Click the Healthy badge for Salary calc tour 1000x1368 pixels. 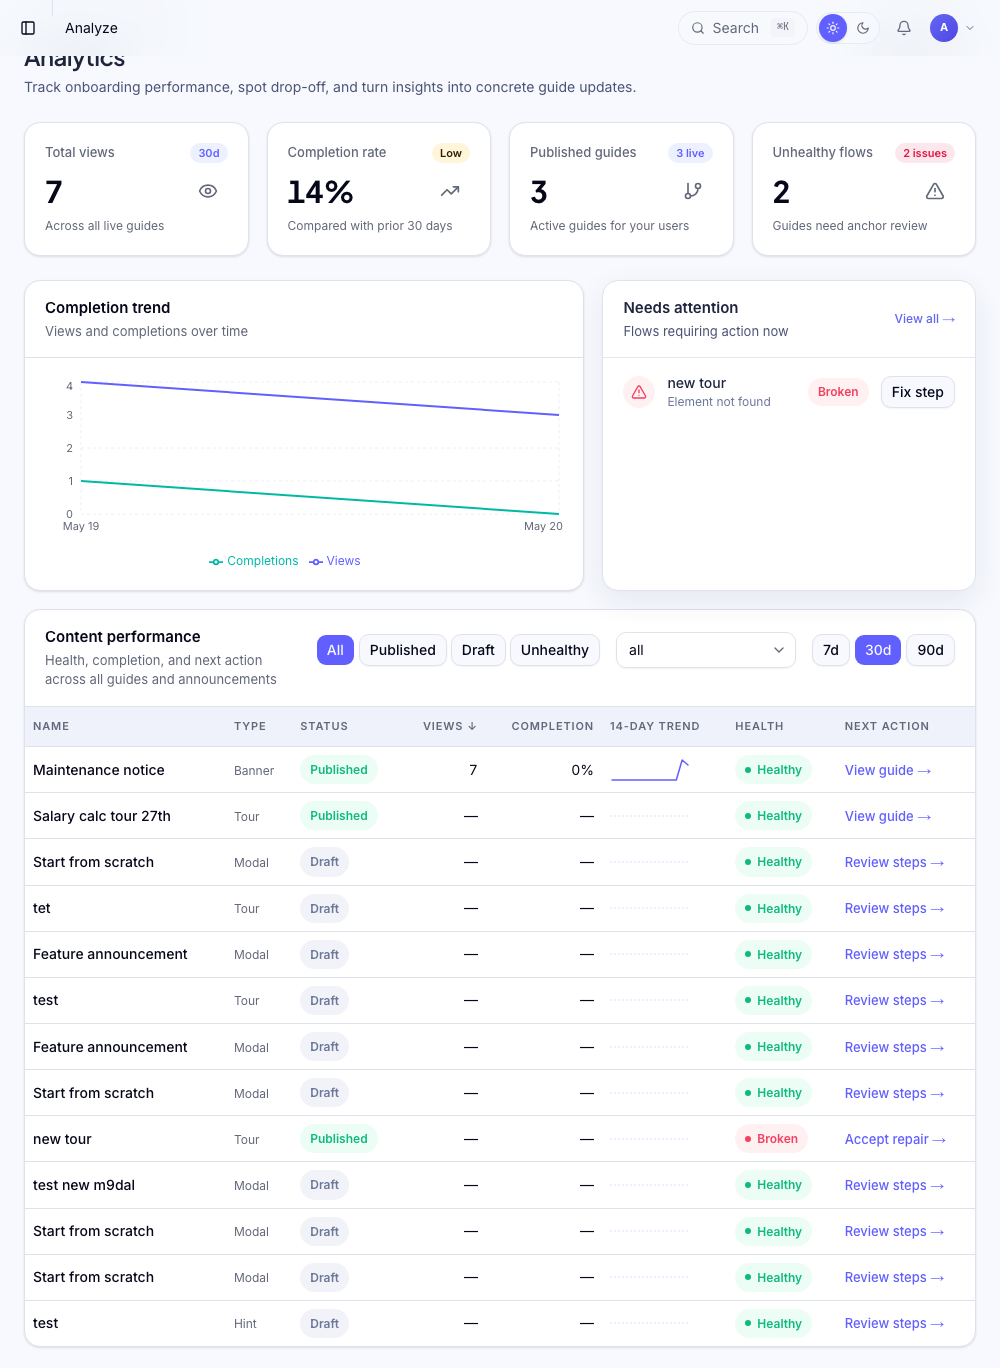[x=773, y=816]
